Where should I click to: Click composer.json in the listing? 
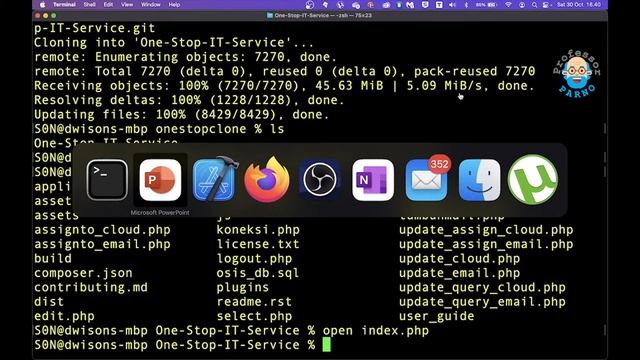[x=83, y=273]
